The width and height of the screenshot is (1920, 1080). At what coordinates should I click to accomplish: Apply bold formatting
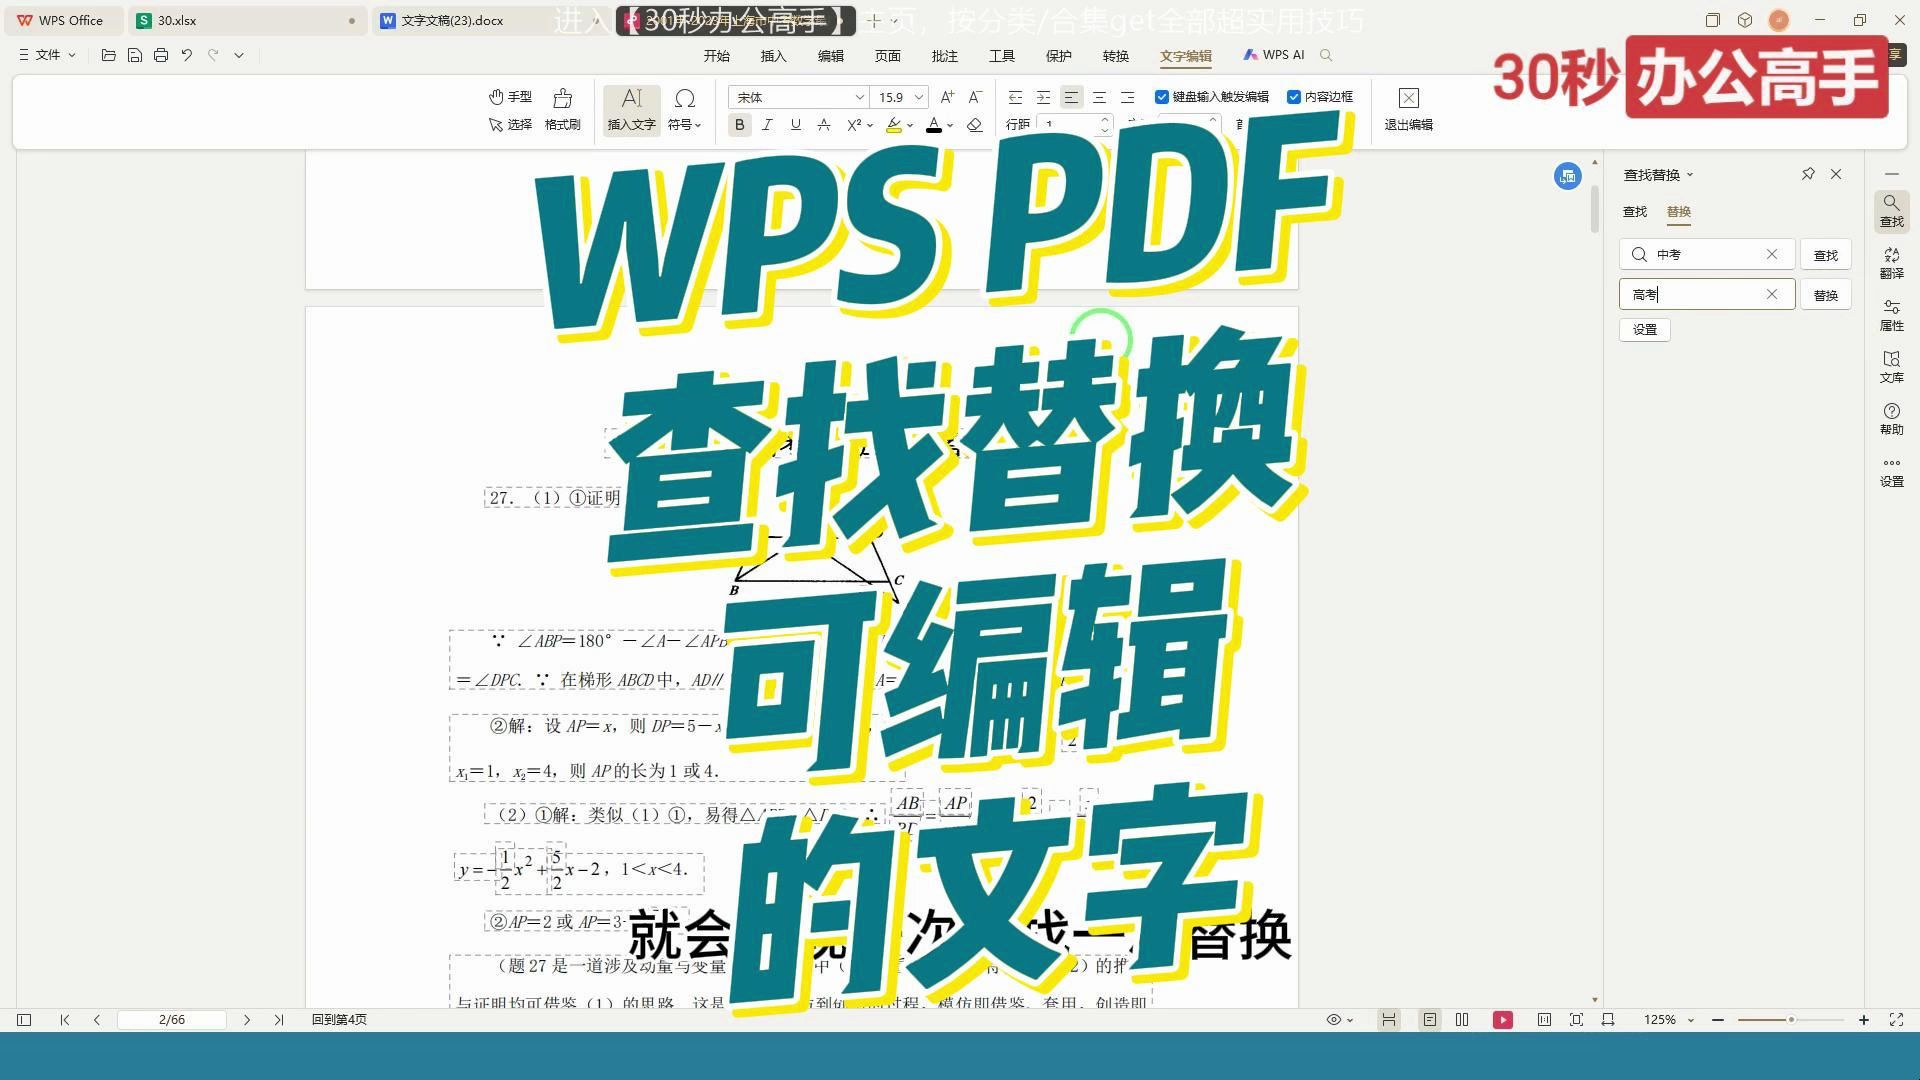coord(740,125)
